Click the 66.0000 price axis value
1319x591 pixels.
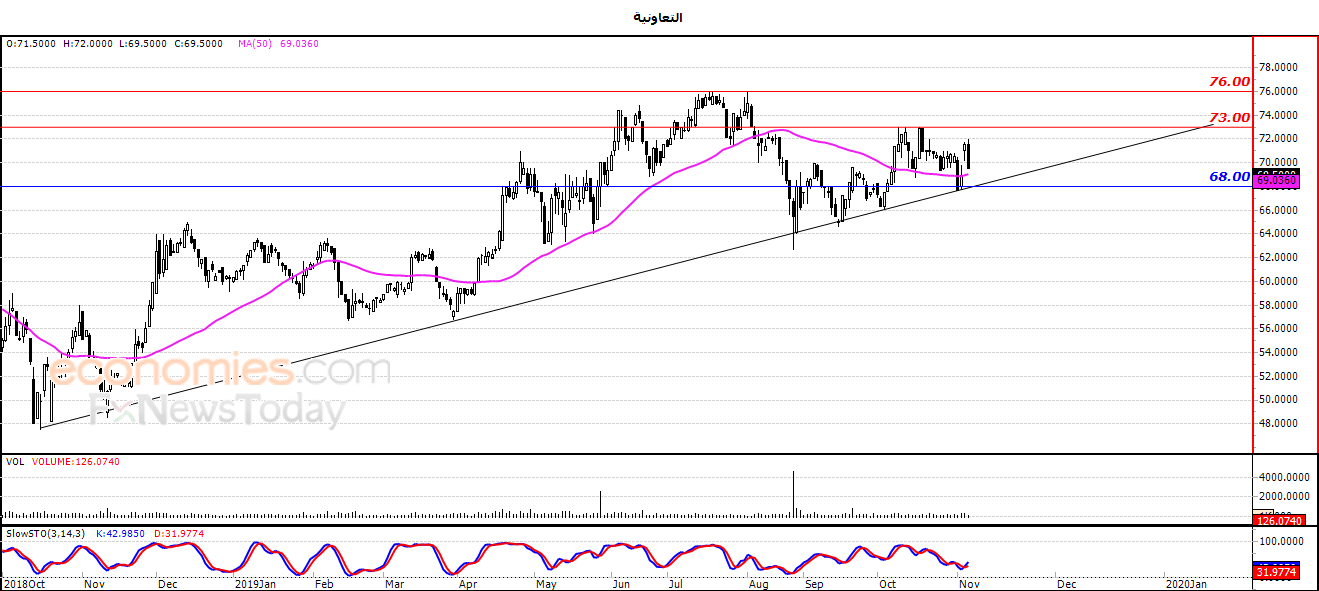[1279, 210]
